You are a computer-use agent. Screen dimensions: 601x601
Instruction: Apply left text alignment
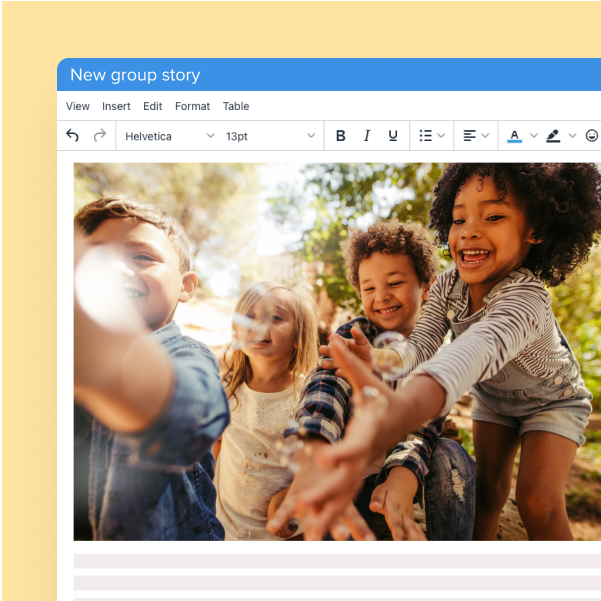pyautogui.click(x=469, y=136)
